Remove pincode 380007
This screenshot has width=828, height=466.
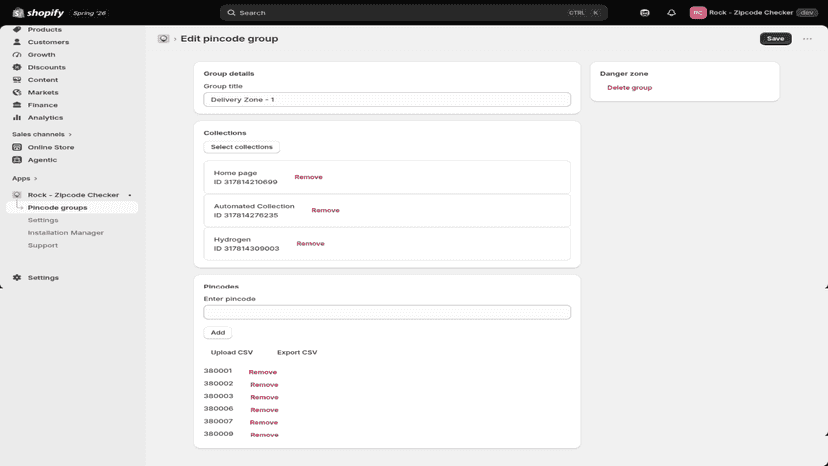(x=264, y=423)
